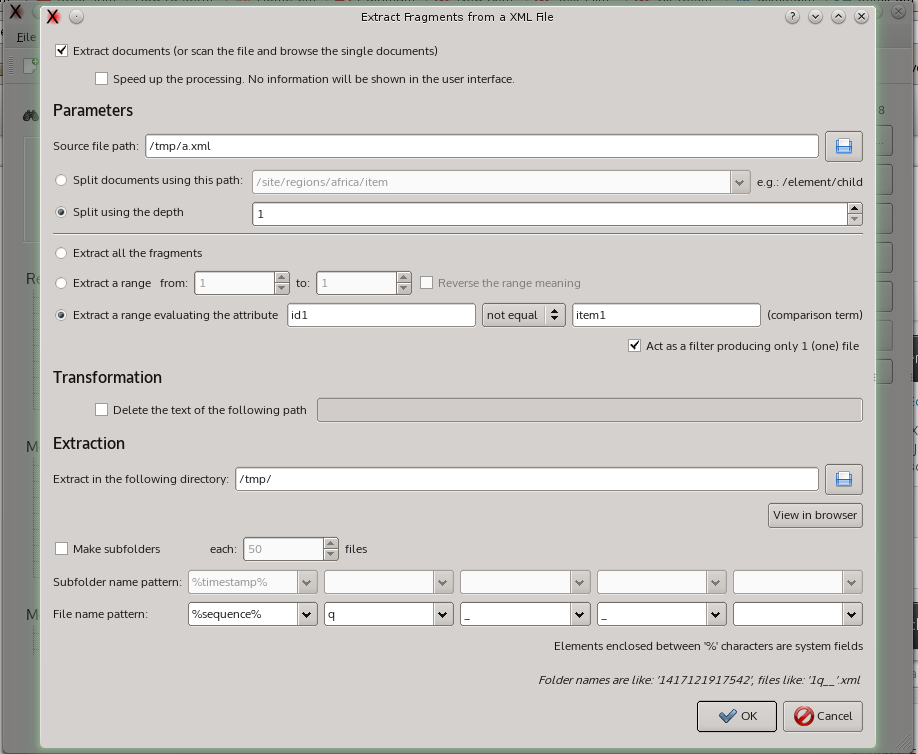The image size is (918, 754).
Task: Click the View in browser button
Action: (x=813, y=515)
